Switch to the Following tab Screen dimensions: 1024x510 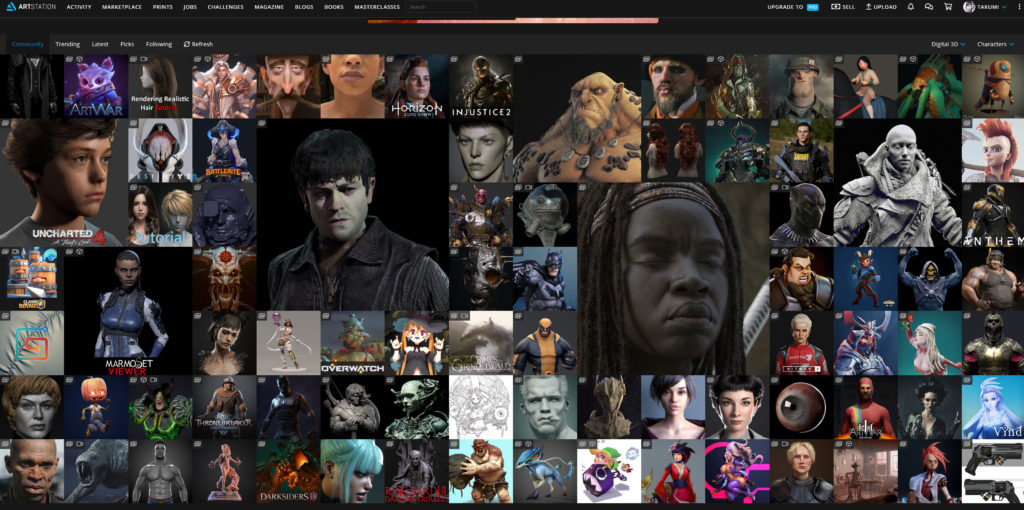pyautogui.click(x=159, y=44)
